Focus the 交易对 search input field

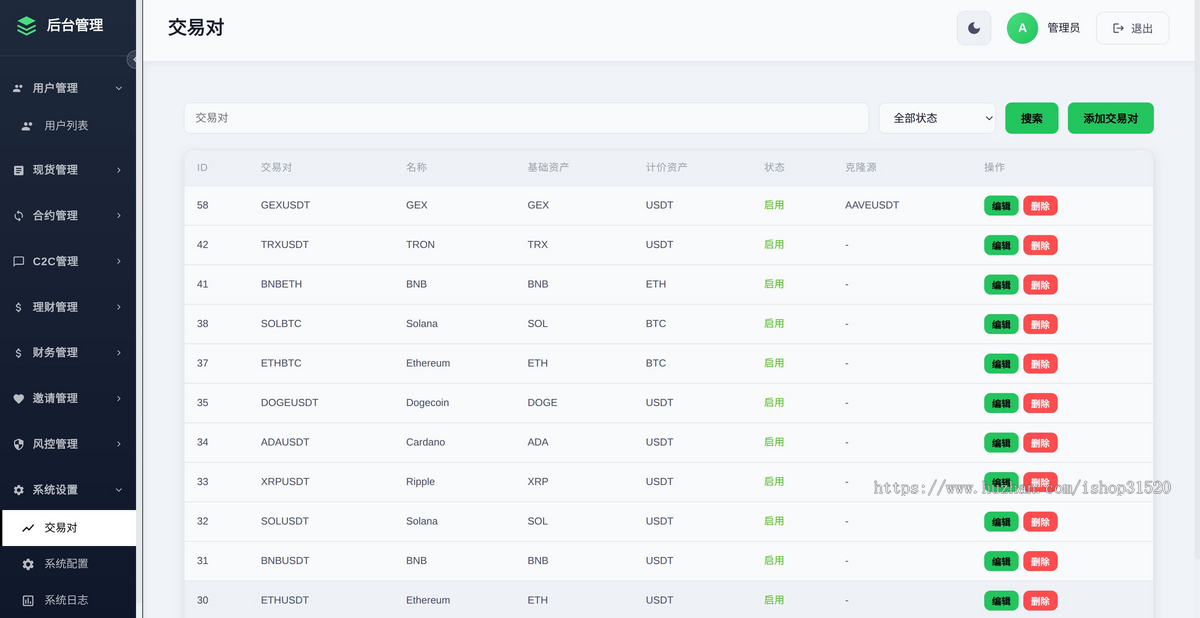526,118
